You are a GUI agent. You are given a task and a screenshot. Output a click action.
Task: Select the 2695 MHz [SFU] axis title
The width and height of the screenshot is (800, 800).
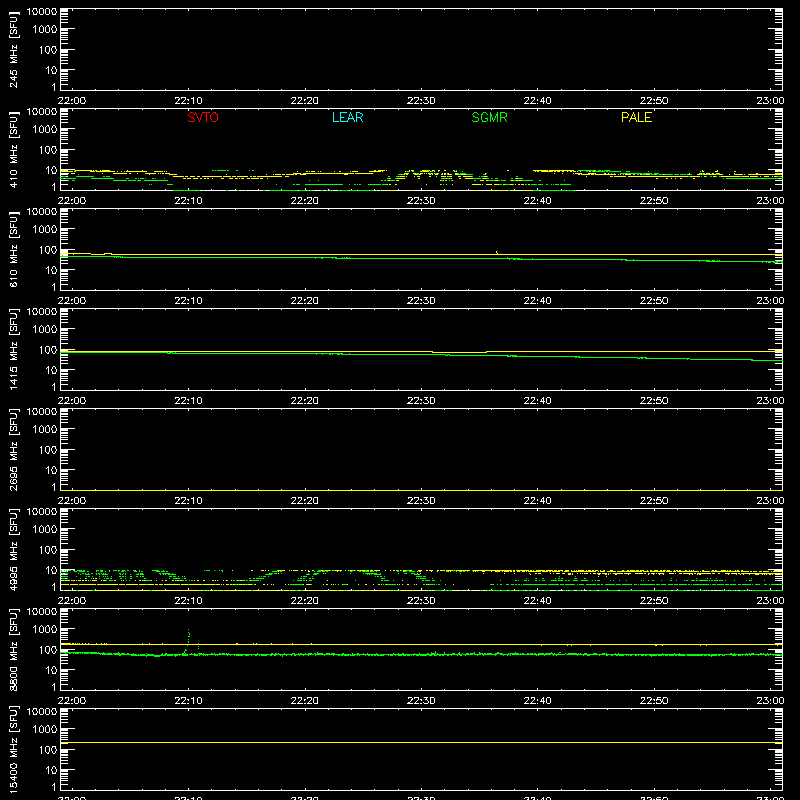click(x=13, y=449)
